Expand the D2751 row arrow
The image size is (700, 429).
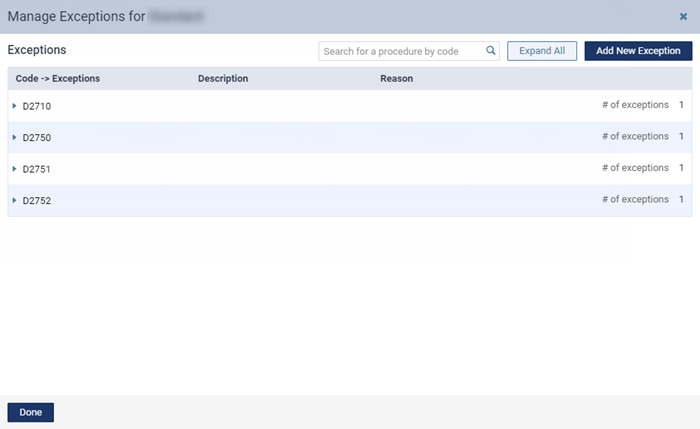point(14,169)
